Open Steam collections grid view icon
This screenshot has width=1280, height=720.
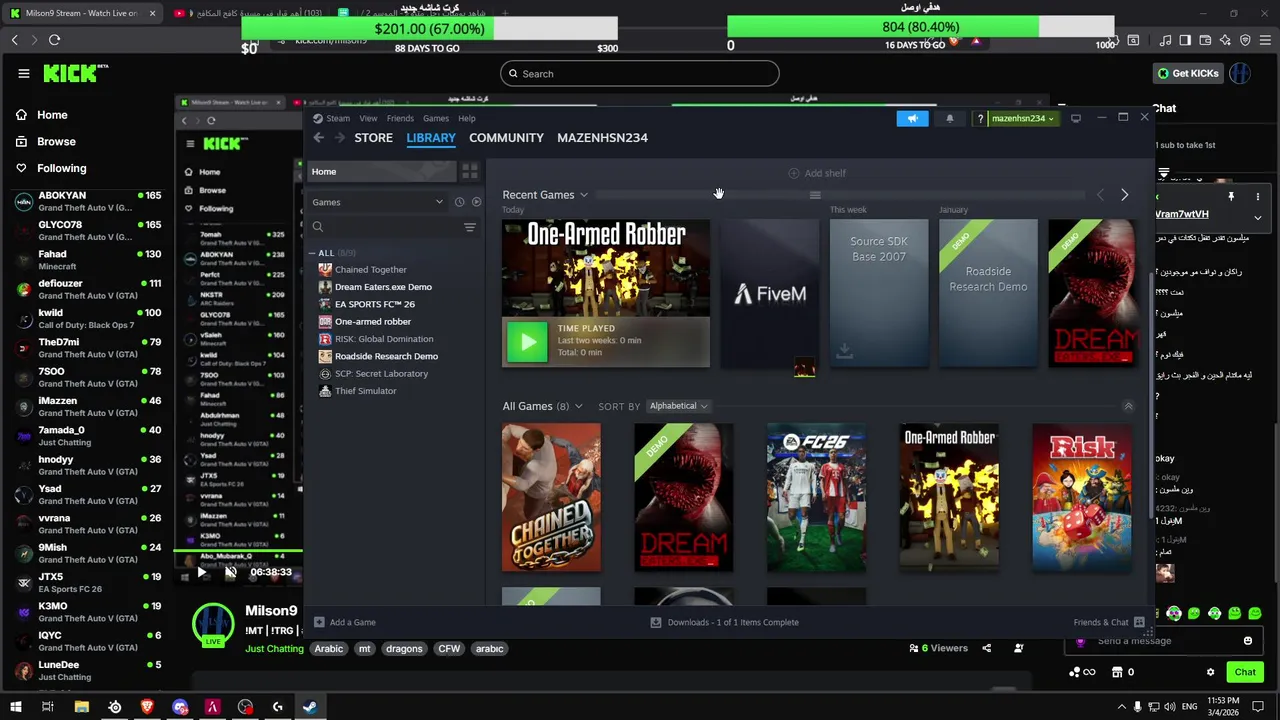click(470, 172)
